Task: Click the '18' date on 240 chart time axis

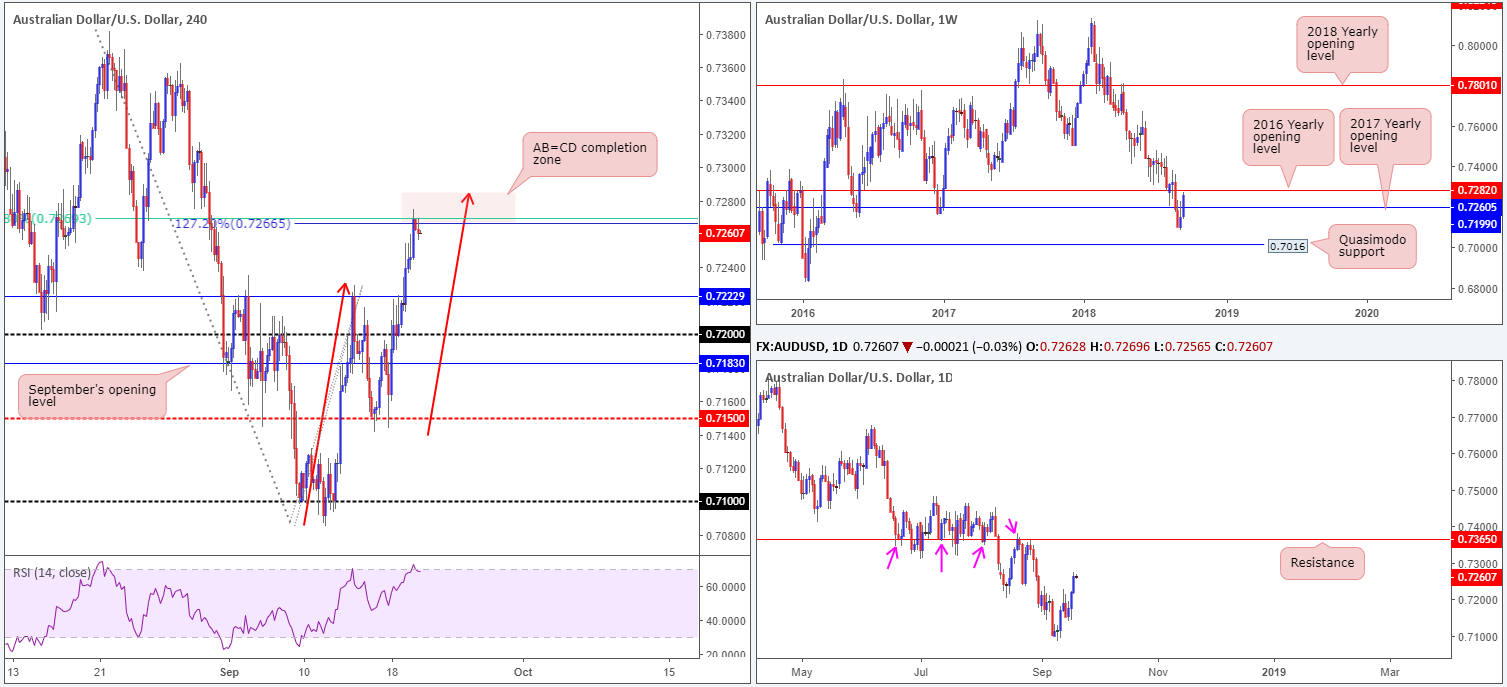Action: pos(392,673)
